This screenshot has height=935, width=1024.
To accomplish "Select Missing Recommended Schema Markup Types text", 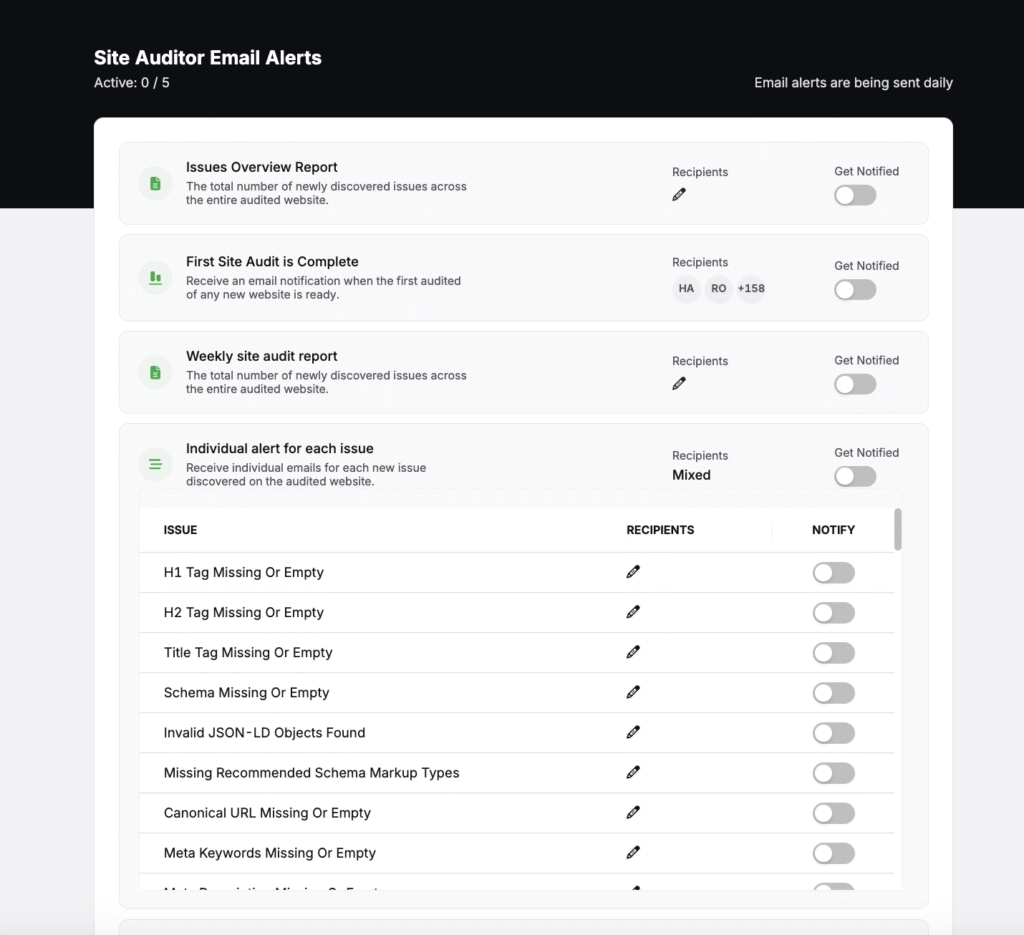I will tap(312, 773).
